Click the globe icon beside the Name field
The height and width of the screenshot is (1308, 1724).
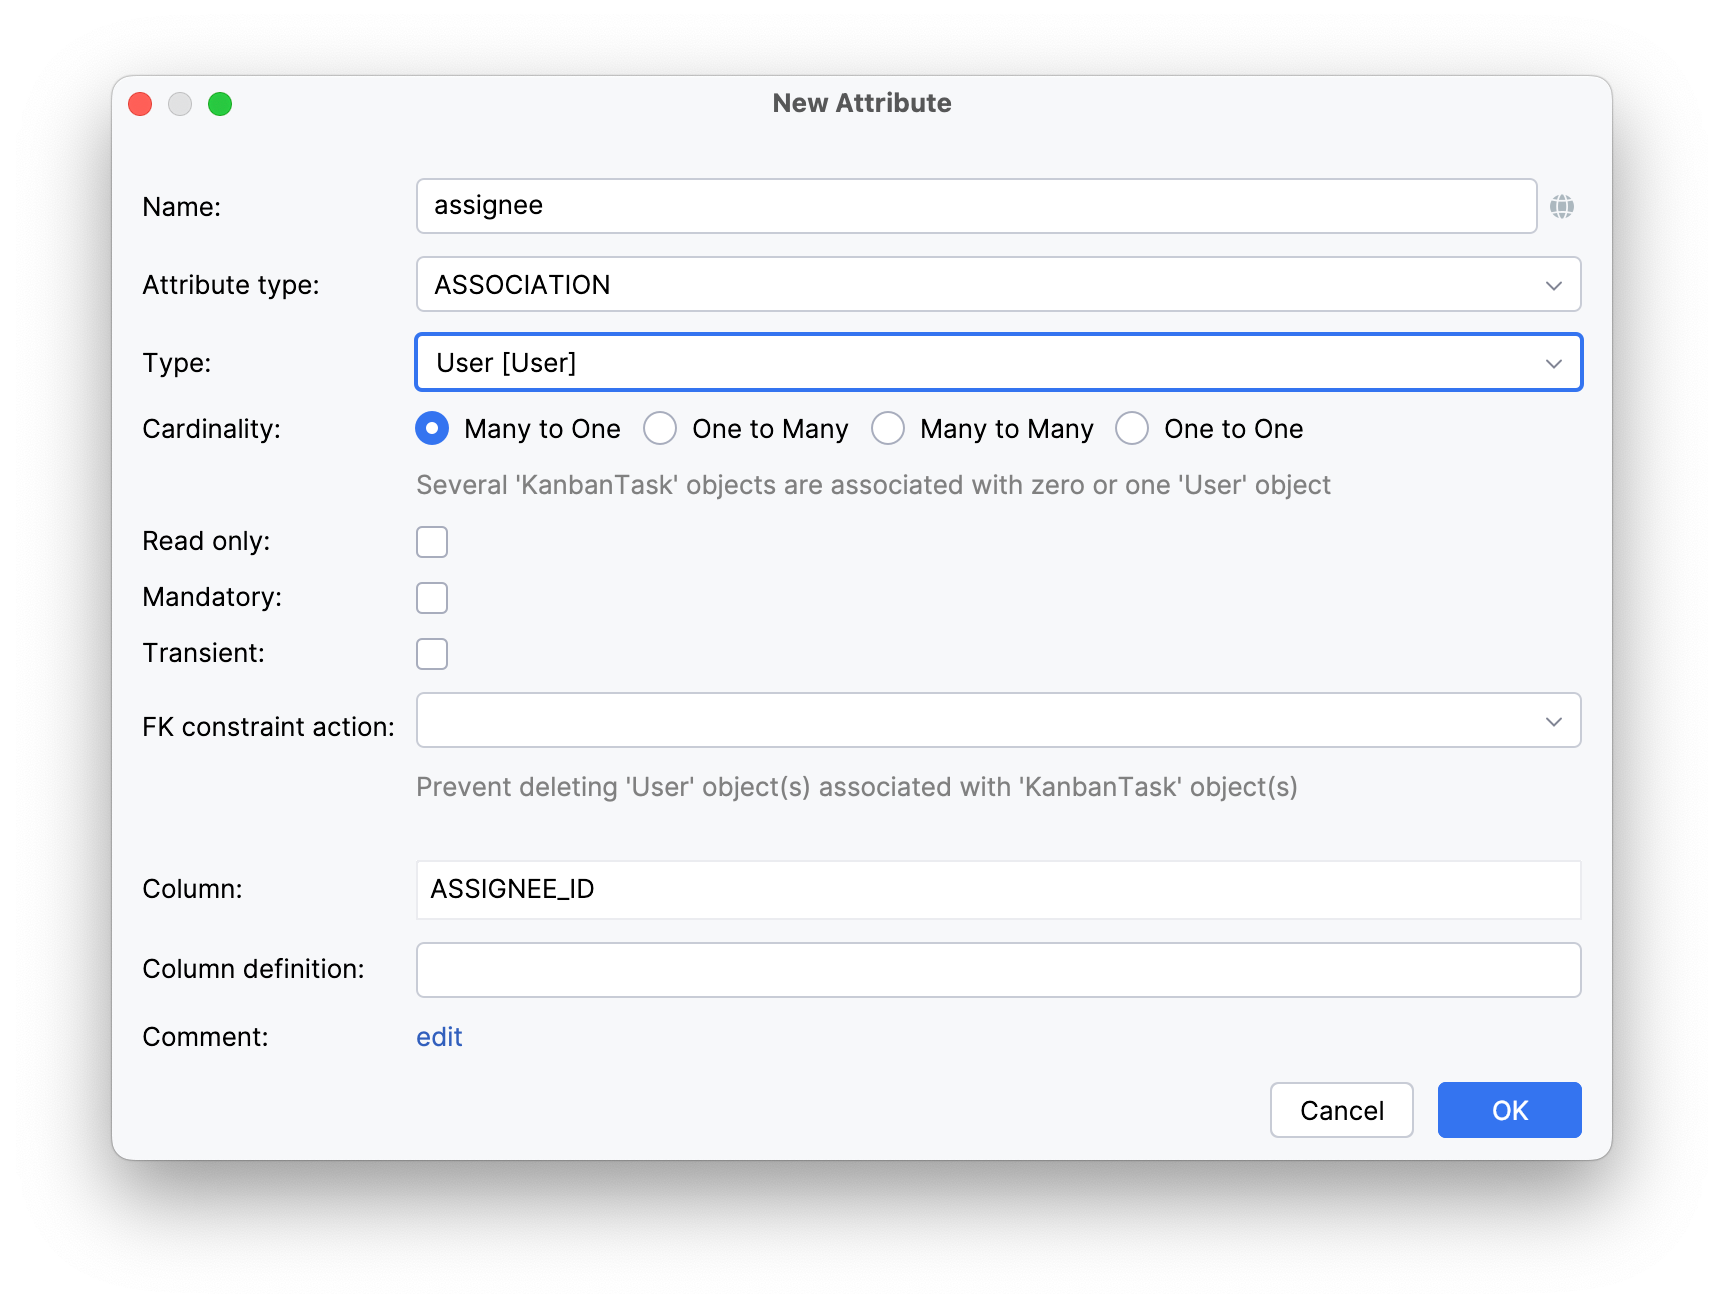pyautogui.click(x=1563, y=206)
